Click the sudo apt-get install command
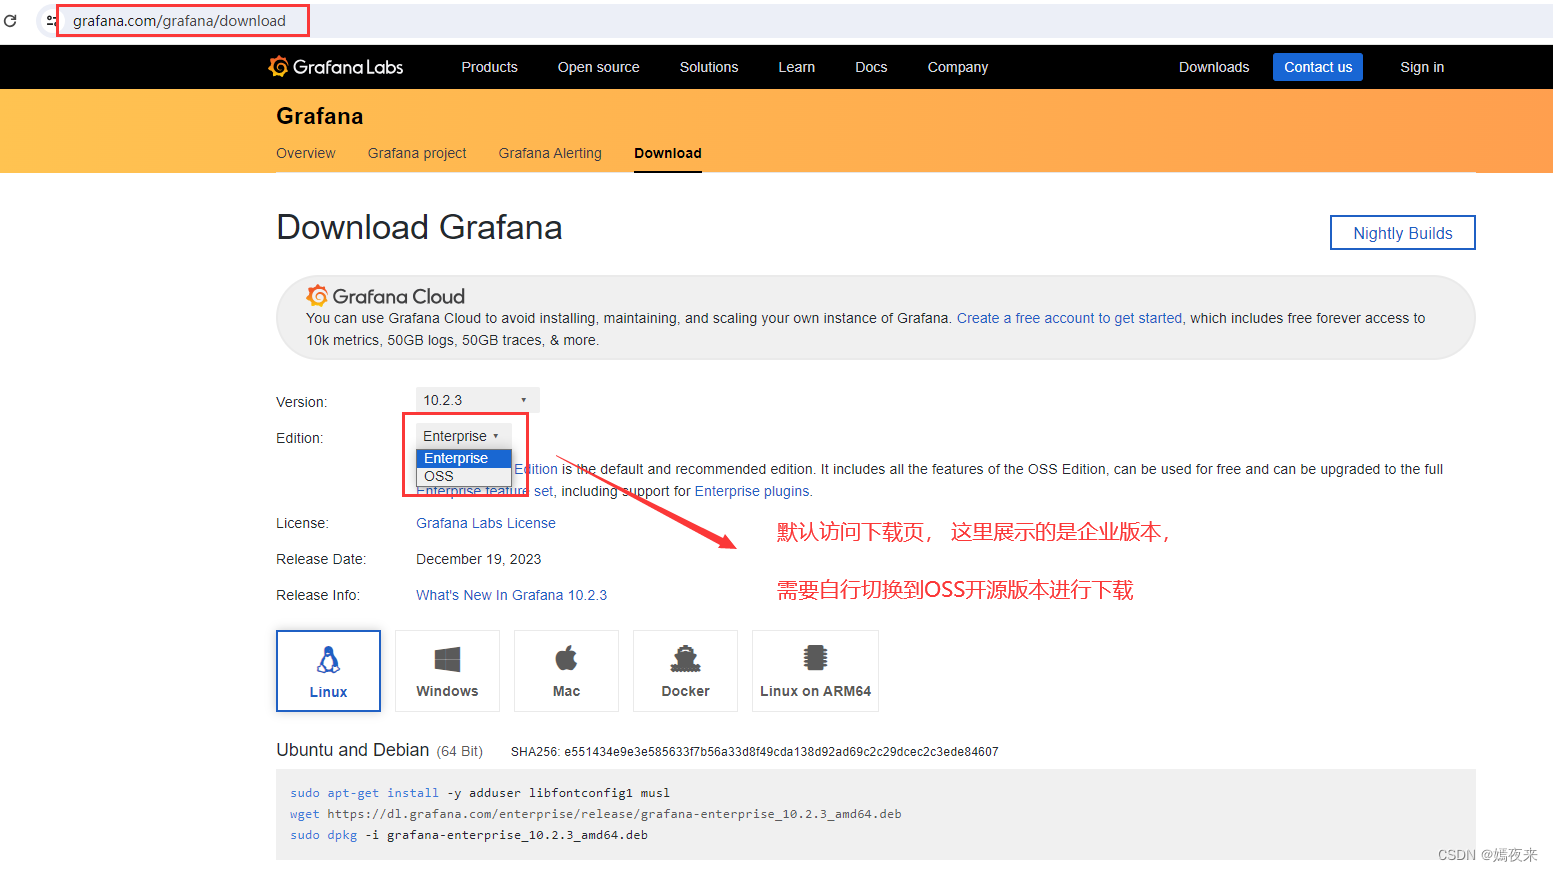Viewport: 1553px width, 872px height. click(x=480, y=793)
